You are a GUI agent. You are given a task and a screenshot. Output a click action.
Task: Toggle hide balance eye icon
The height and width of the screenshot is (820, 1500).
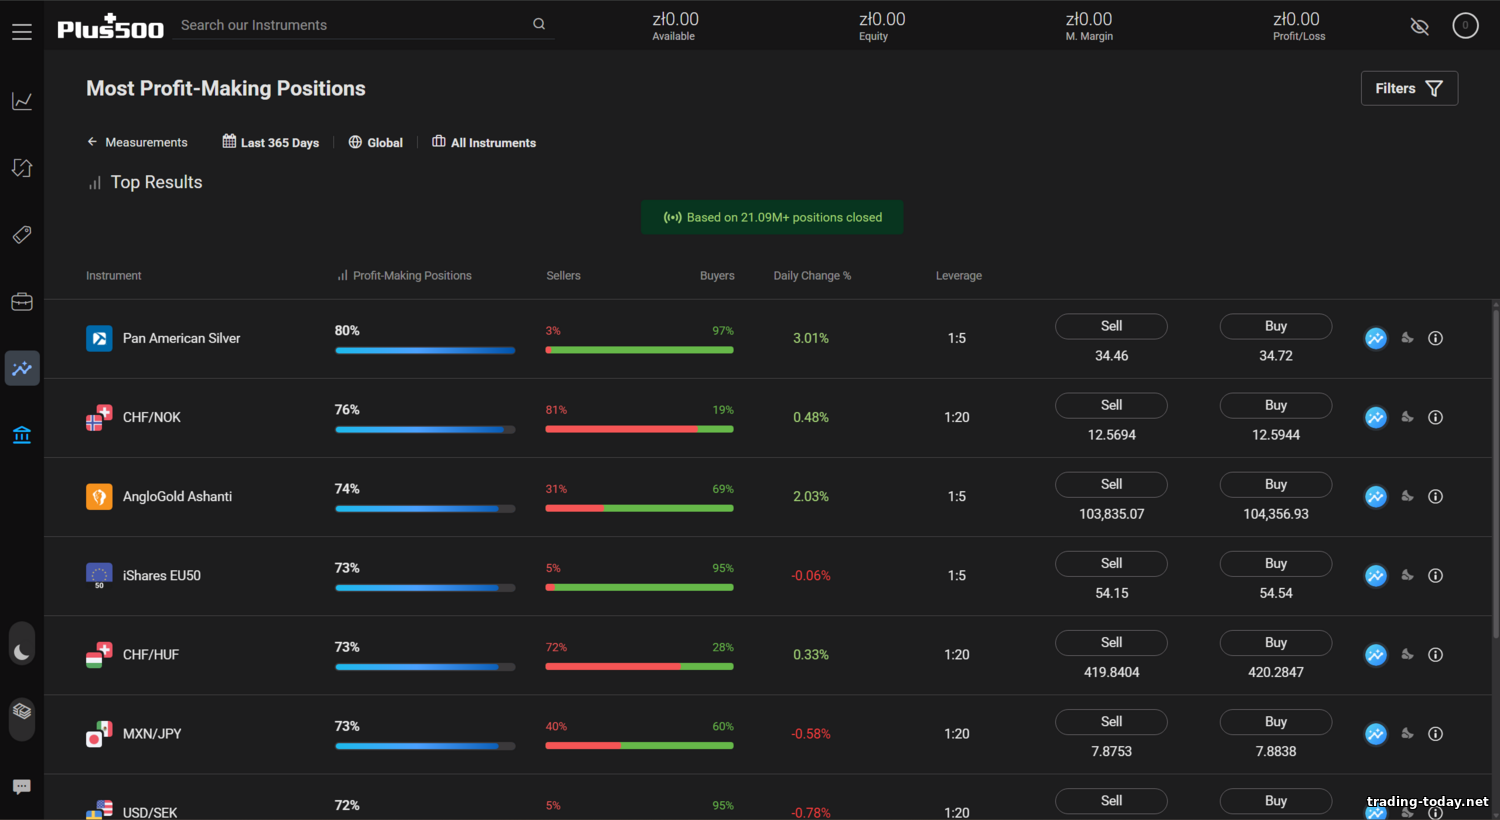pos(1419,26)
